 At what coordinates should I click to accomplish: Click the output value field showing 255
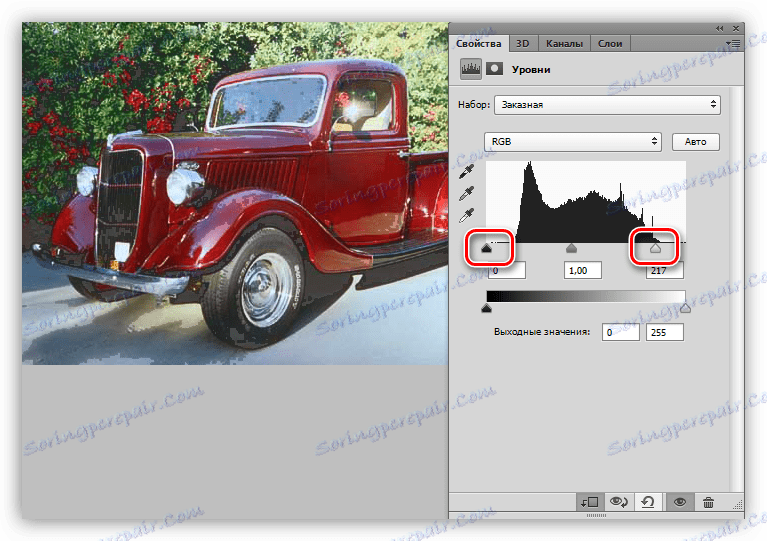coord(665,332)
